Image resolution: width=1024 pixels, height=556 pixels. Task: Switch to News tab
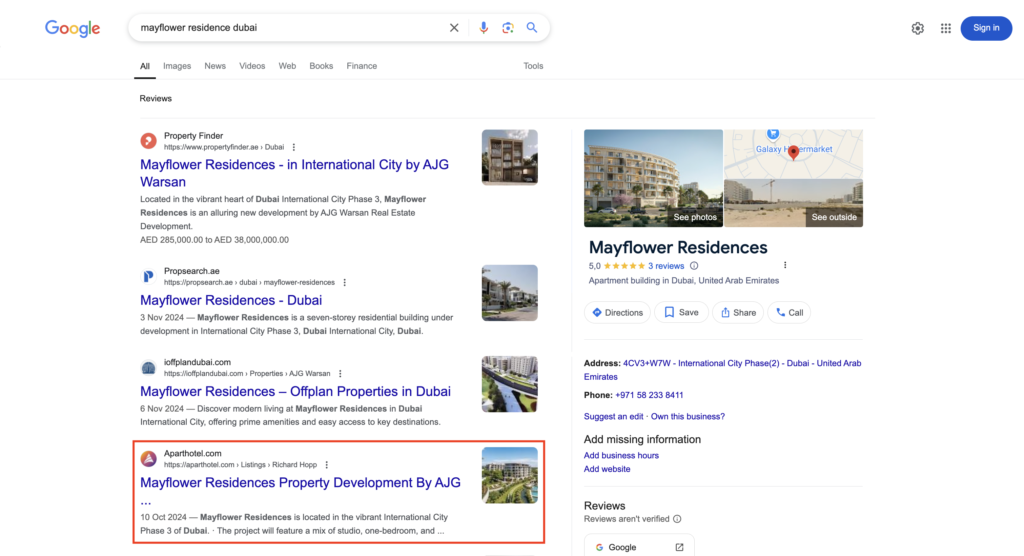pos(215,66)
